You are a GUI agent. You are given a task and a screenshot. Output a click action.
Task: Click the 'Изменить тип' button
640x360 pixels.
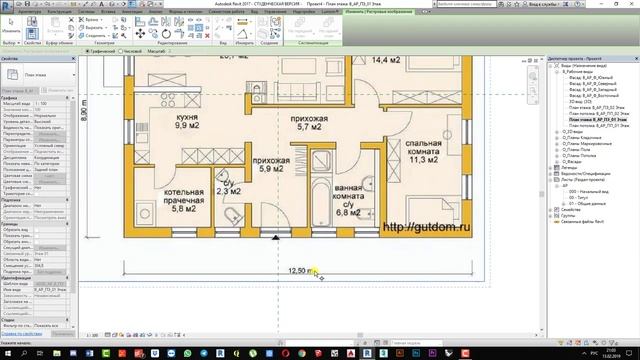click(58, 91)
